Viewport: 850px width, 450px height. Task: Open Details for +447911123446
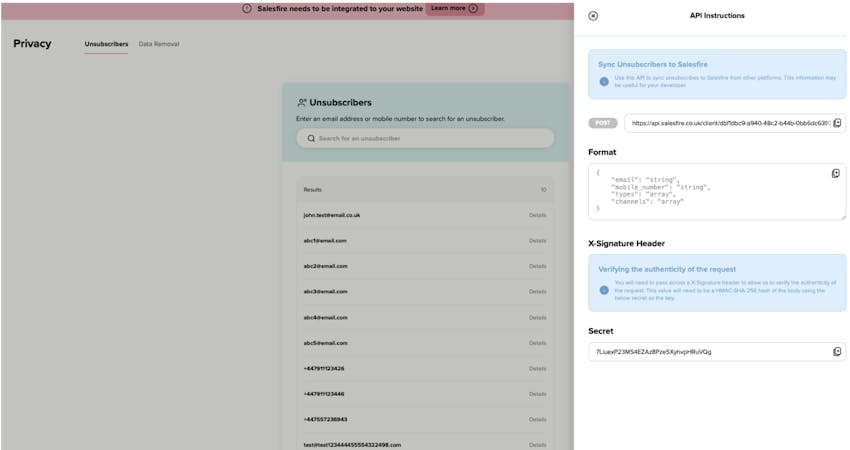(537, 394)
